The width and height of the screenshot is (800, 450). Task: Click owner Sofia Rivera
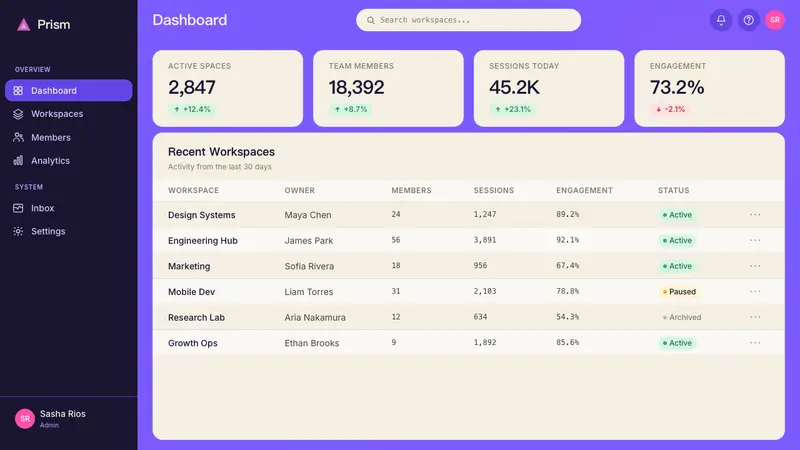309,266
